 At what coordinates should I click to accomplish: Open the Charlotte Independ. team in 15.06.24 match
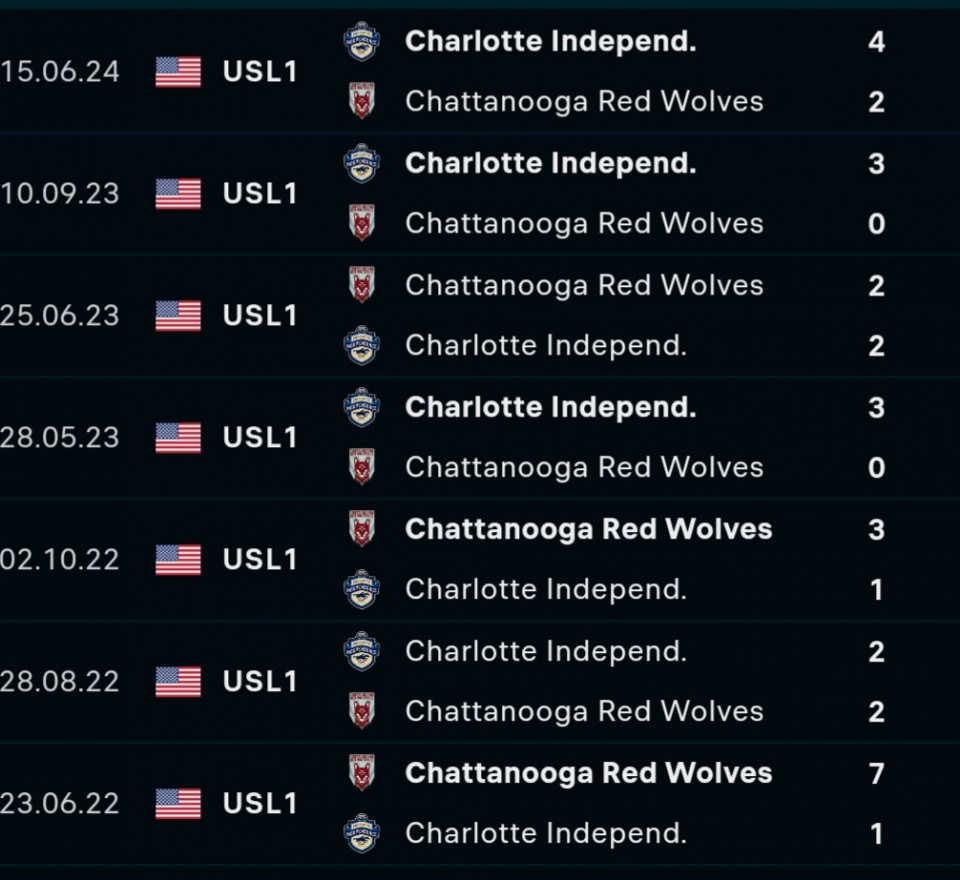coord(550,42)
